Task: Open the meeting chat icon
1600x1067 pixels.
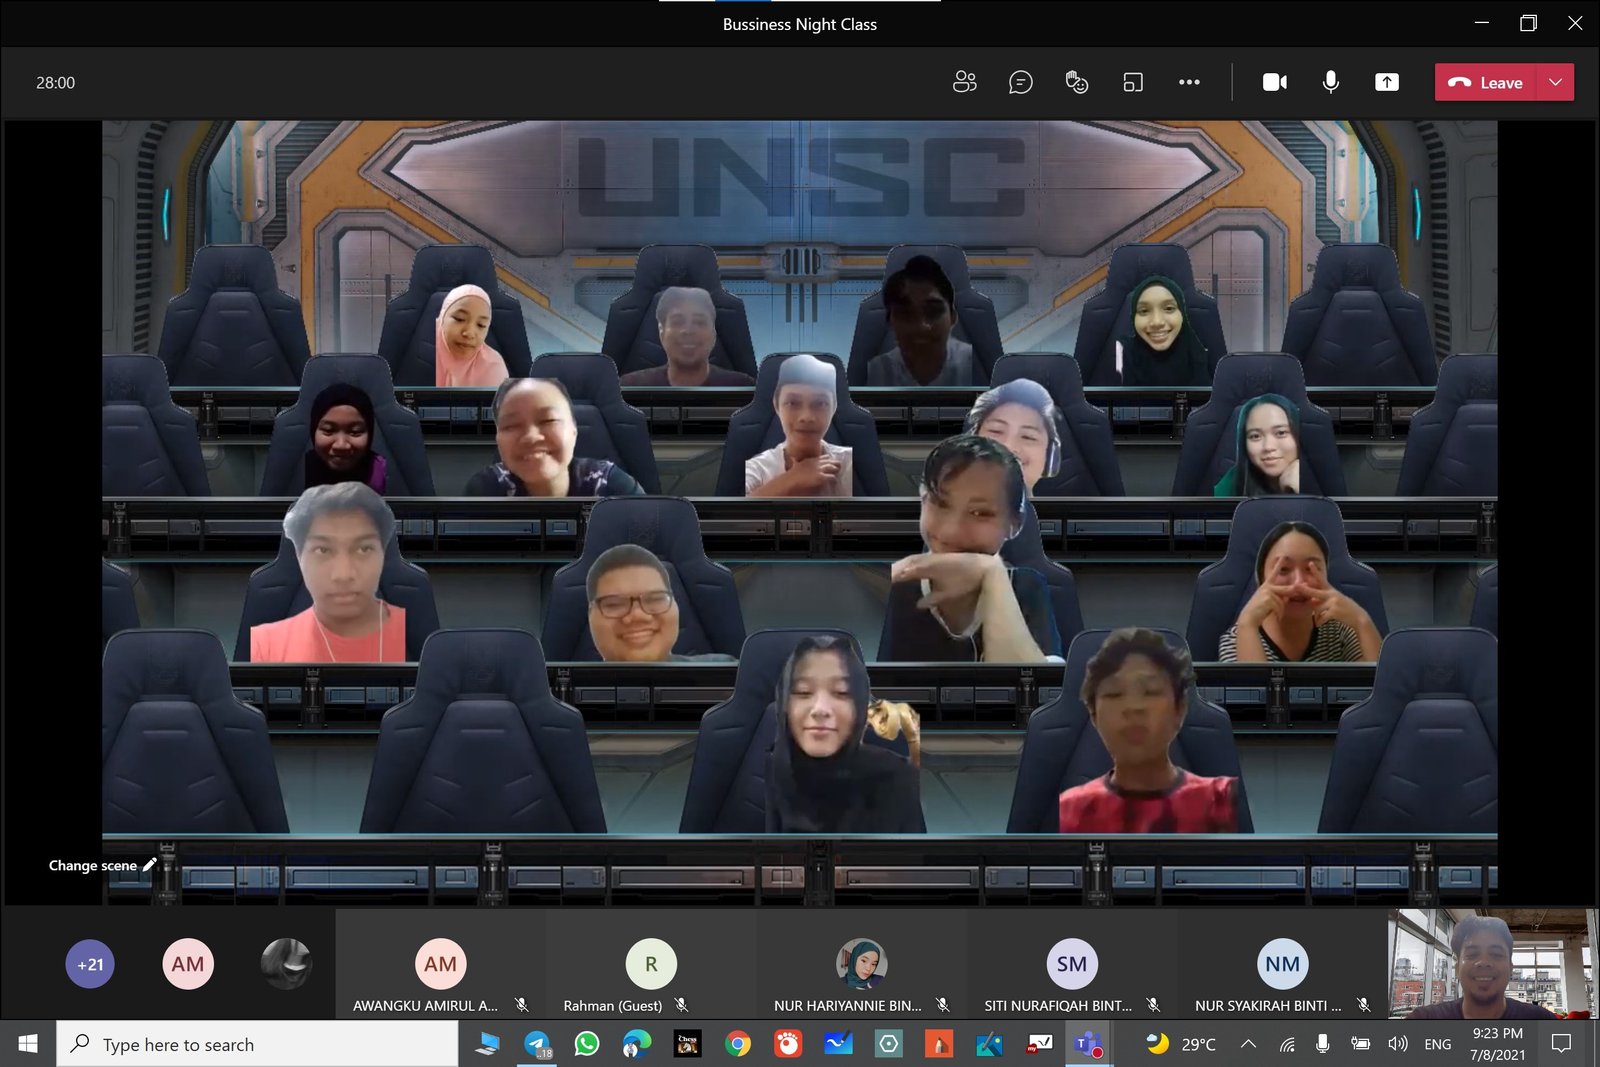Action: click(1020, 82)
